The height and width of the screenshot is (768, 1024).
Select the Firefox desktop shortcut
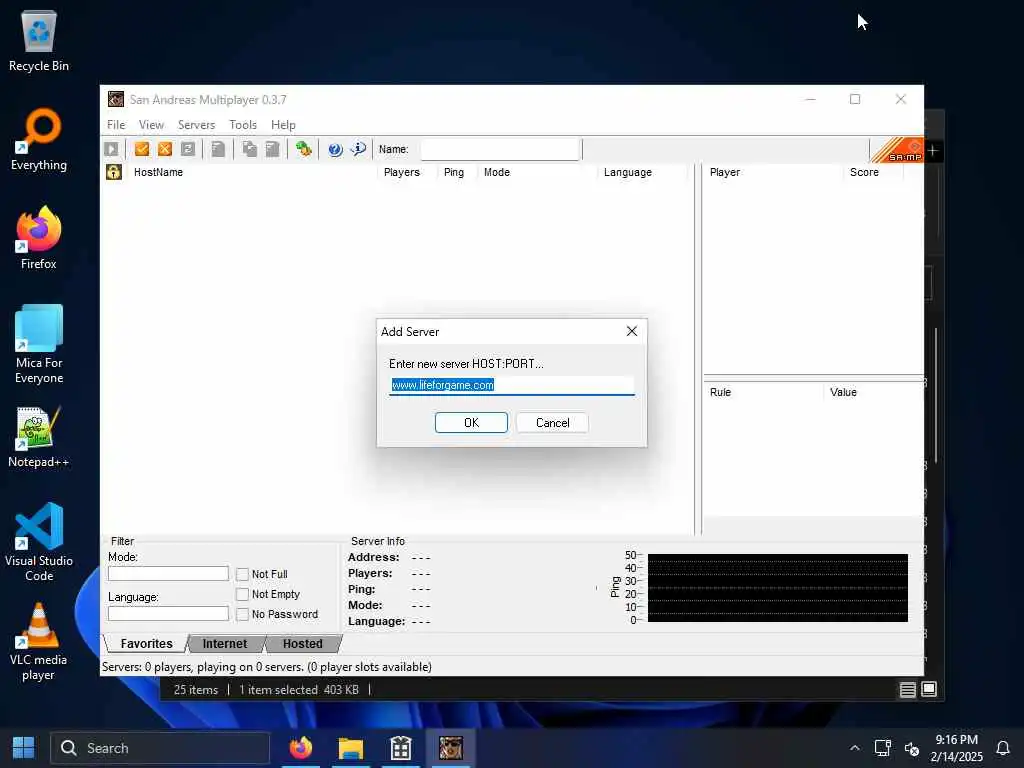(39, 238)
